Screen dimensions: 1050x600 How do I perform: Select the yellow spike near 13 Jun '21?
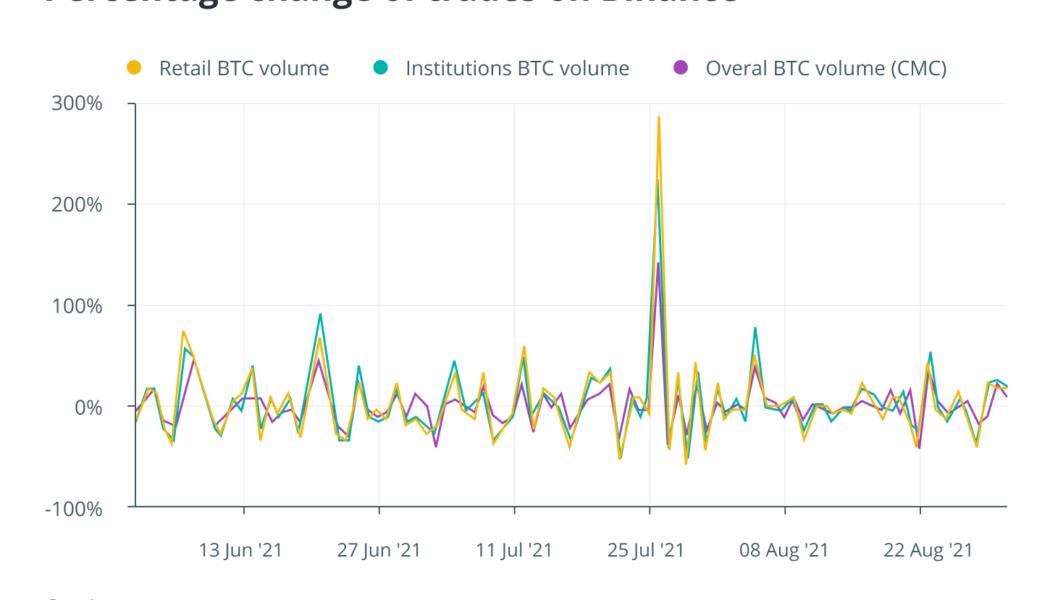[182, 331]
